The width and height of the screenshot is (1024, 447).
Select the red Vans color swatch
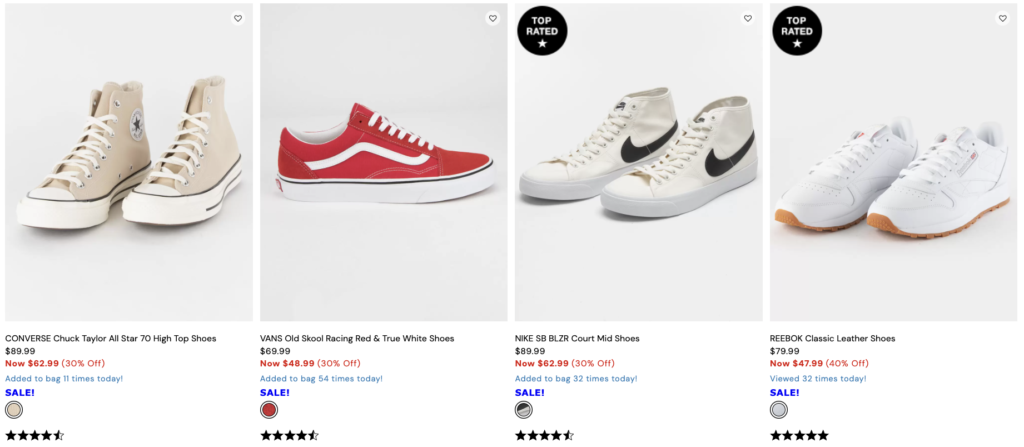[x=269, y=409]
